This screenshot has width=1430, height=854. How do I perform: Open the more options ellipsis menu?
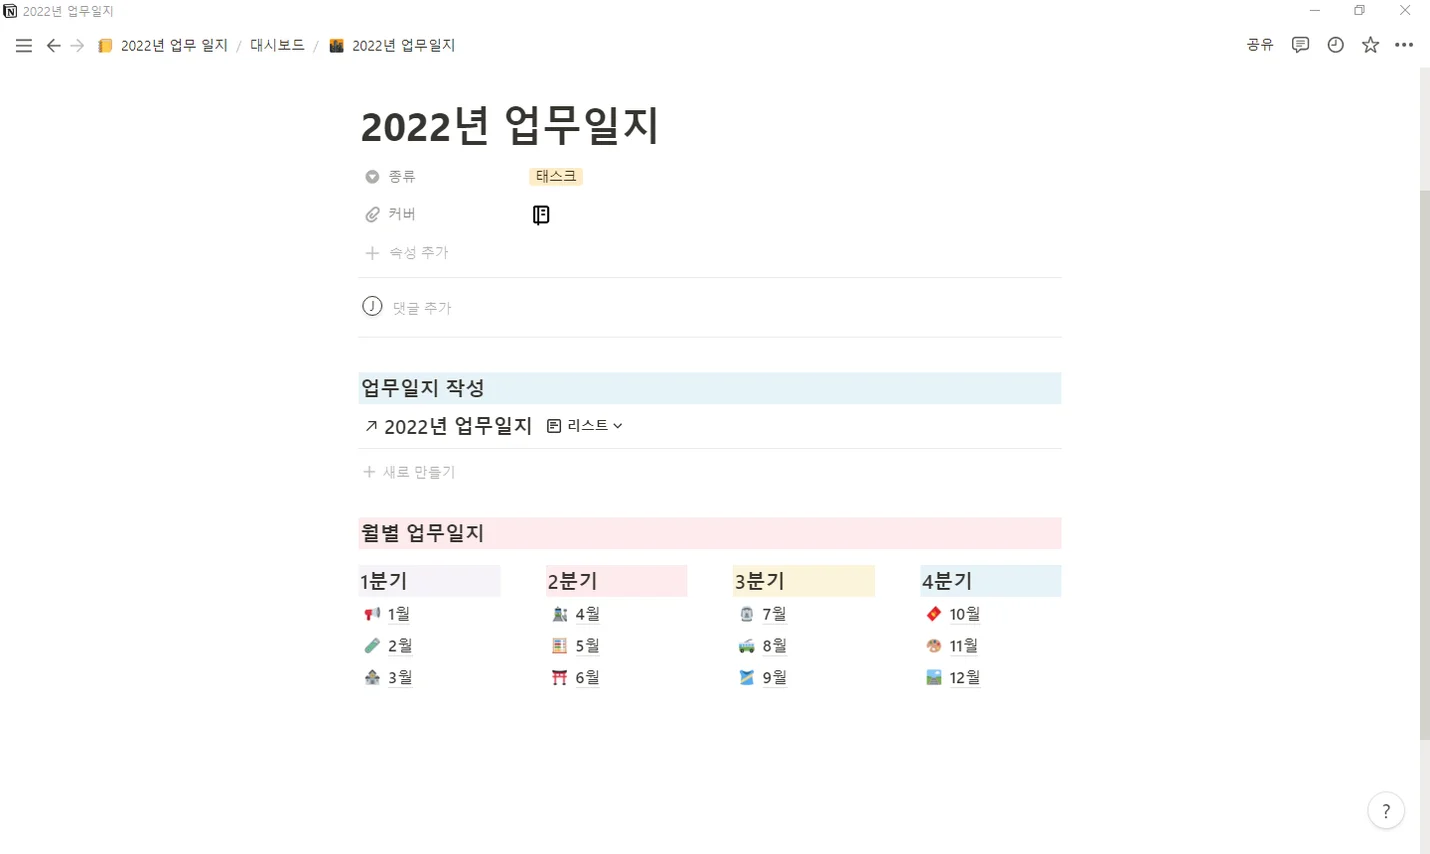coord(1405,45)
